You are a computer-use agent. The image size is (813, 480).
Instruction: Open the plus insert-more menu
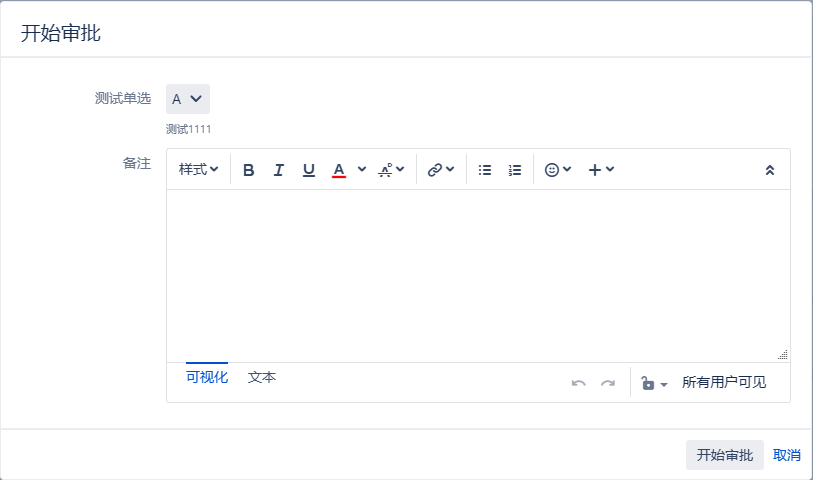pyautogui.click(x=601, y=170)
